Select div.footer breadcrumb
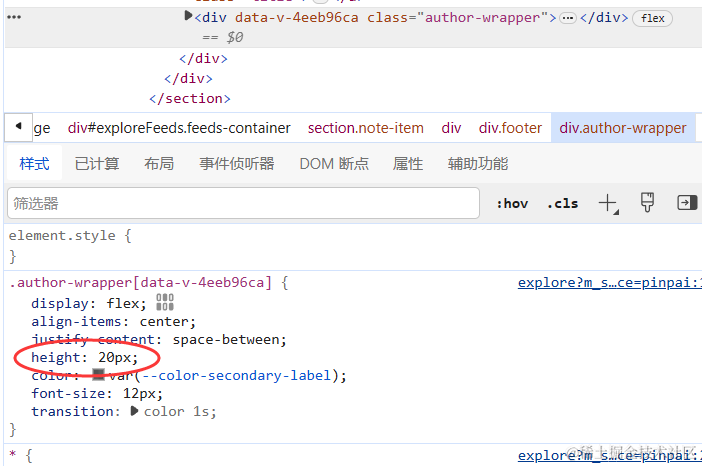Viewport: 702px width, 466px height. (x=510, y=128)
